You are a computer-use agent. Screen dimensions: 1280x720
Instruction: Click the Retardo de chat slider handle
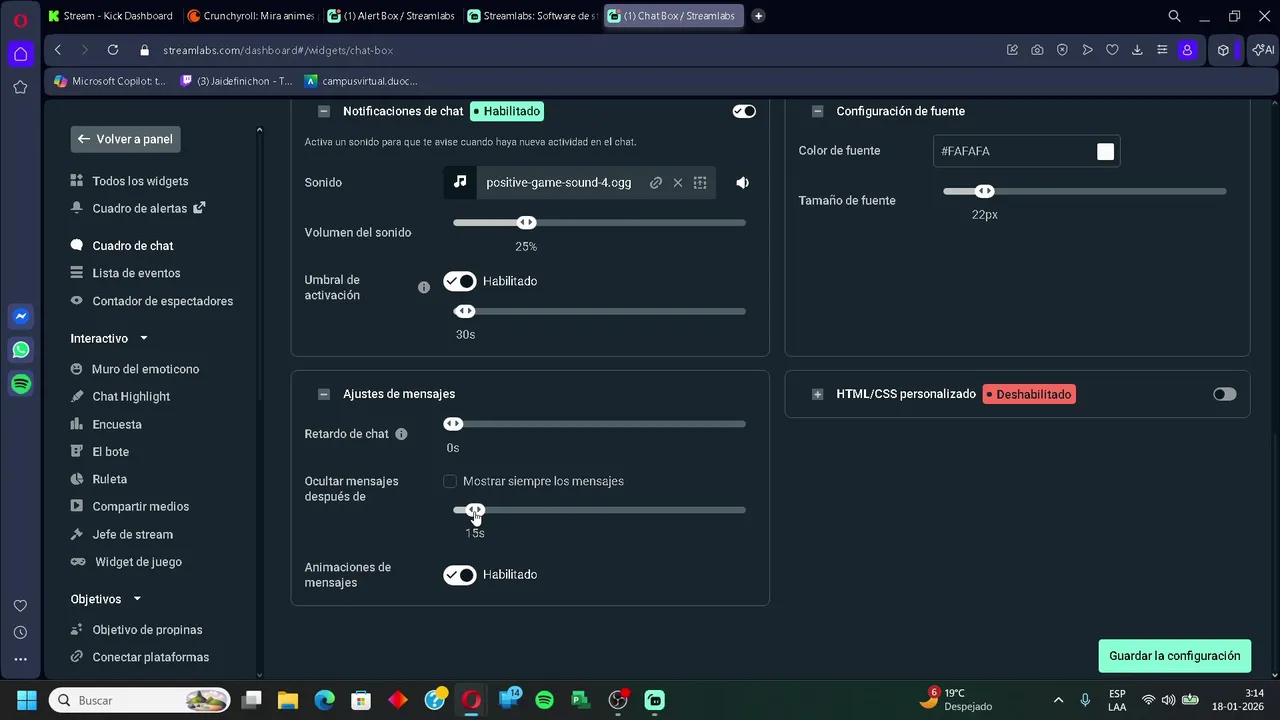[x=453, y=424]
